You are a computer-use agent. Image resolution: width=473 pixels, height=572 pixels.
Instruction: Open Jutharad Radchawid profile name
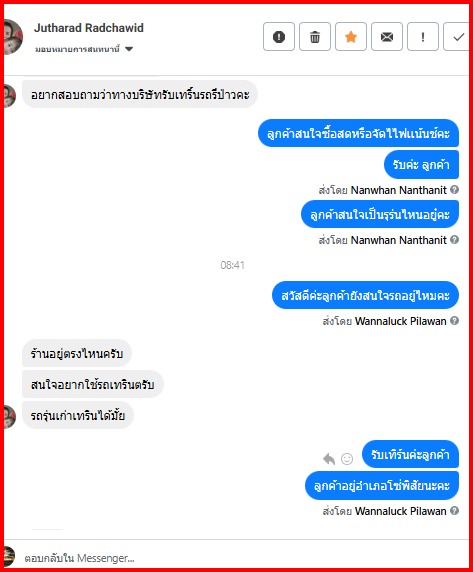(x=89, y=28)
